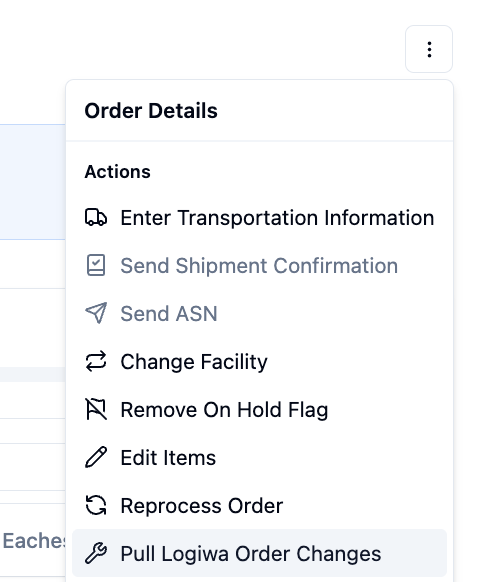
Task: Click the circular refresh Reprocess Order icon
Action: tap(96, 506)
